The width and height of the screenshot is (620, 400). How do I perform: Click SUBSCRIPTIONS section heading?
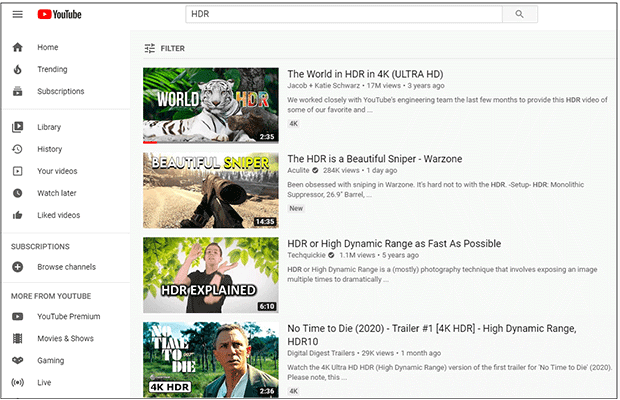coord(40,247)
